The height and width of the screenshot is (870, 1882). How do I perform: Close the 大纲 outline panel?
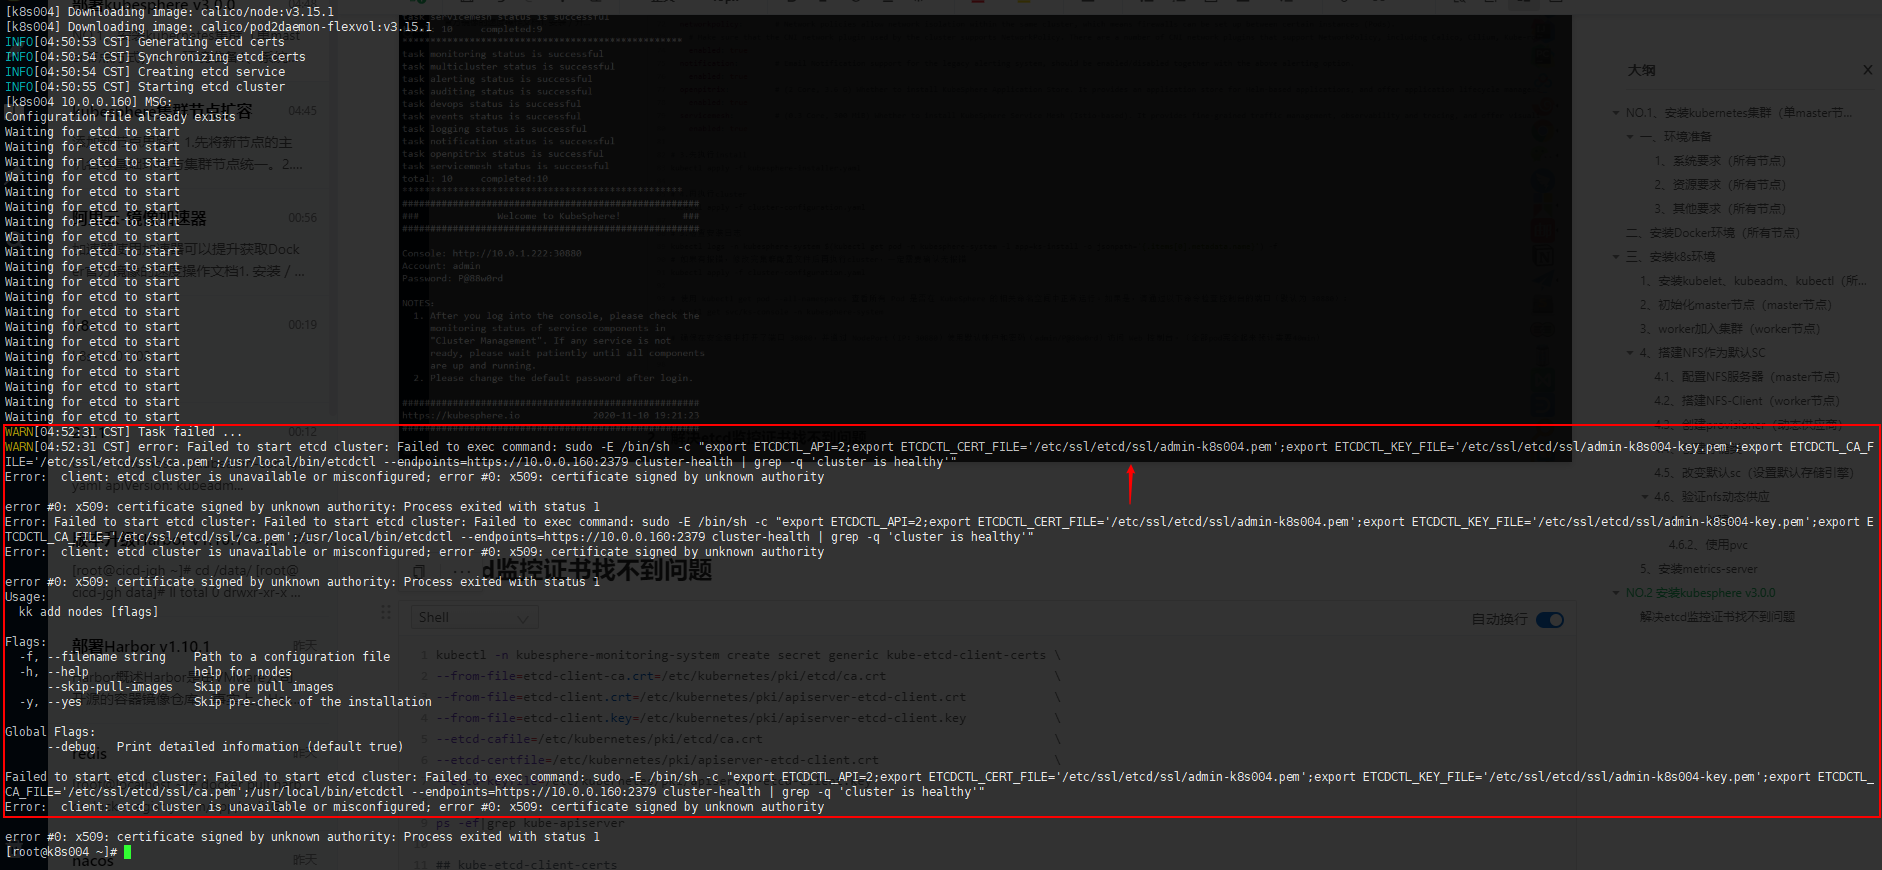(x=1867, y=70)
